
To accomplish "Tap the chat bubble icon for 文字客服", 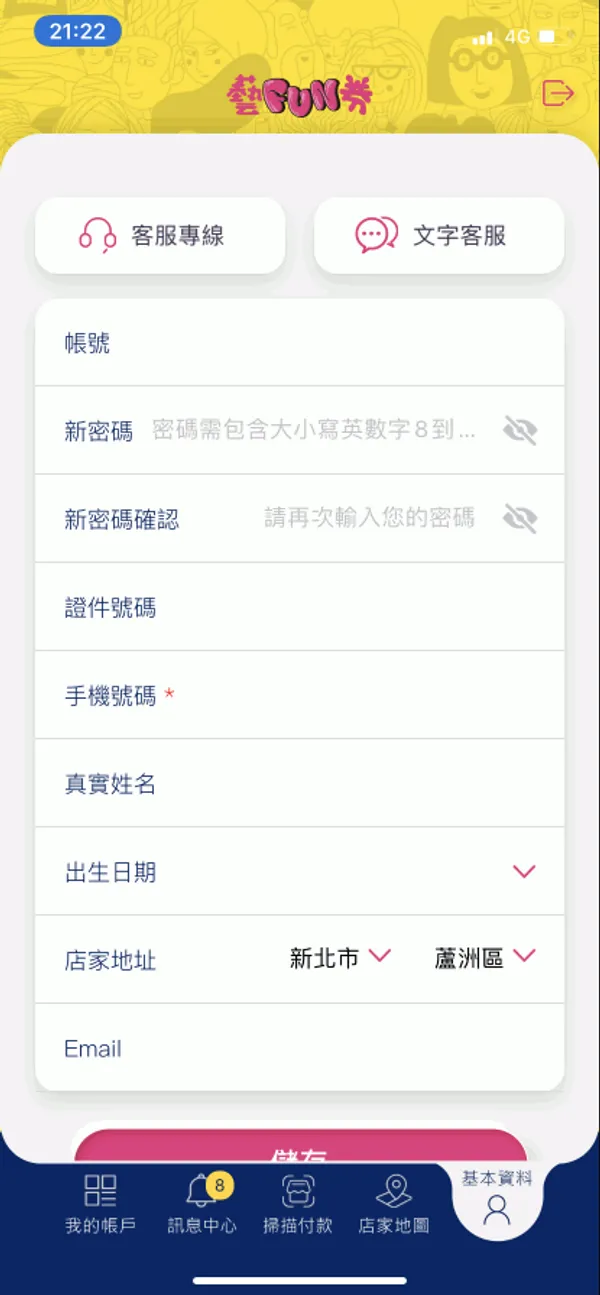I will (376, 236).
